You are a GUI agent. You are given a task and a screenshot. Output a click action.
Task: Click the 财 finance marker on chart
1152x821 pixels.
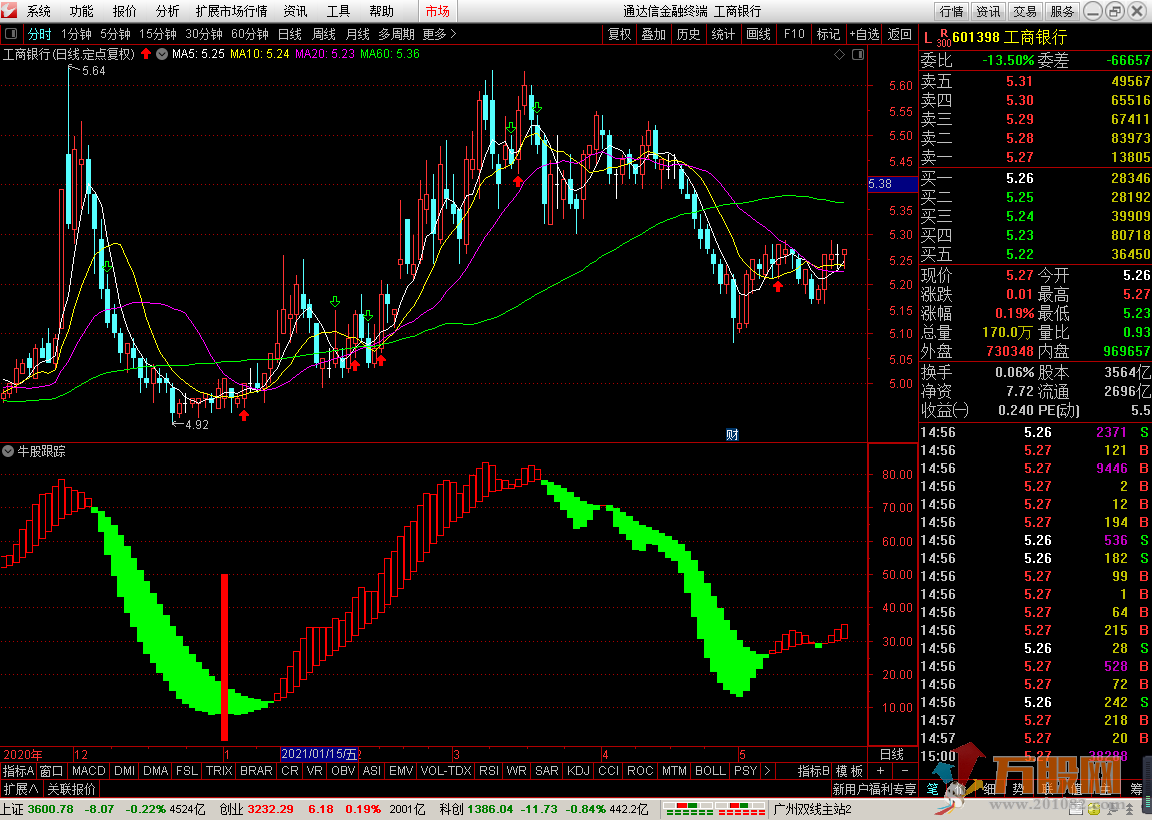732,434
